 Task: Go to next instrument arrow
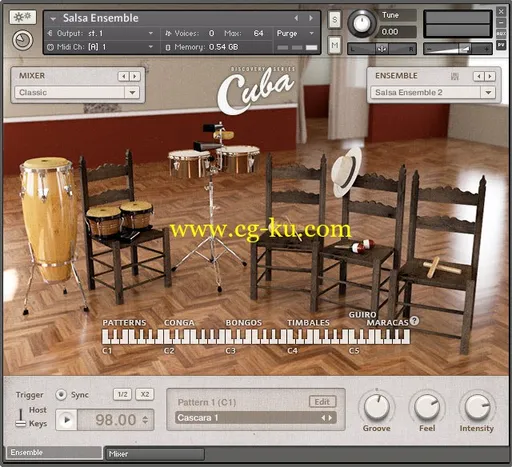click(x=311, y=18)
